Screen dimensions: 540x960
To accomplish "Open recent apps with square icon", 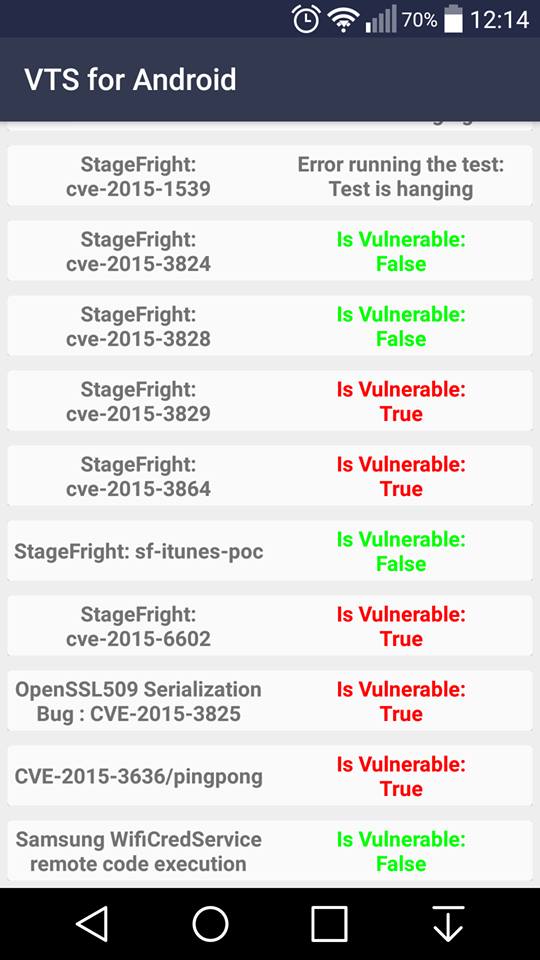I will pos(329,923).
